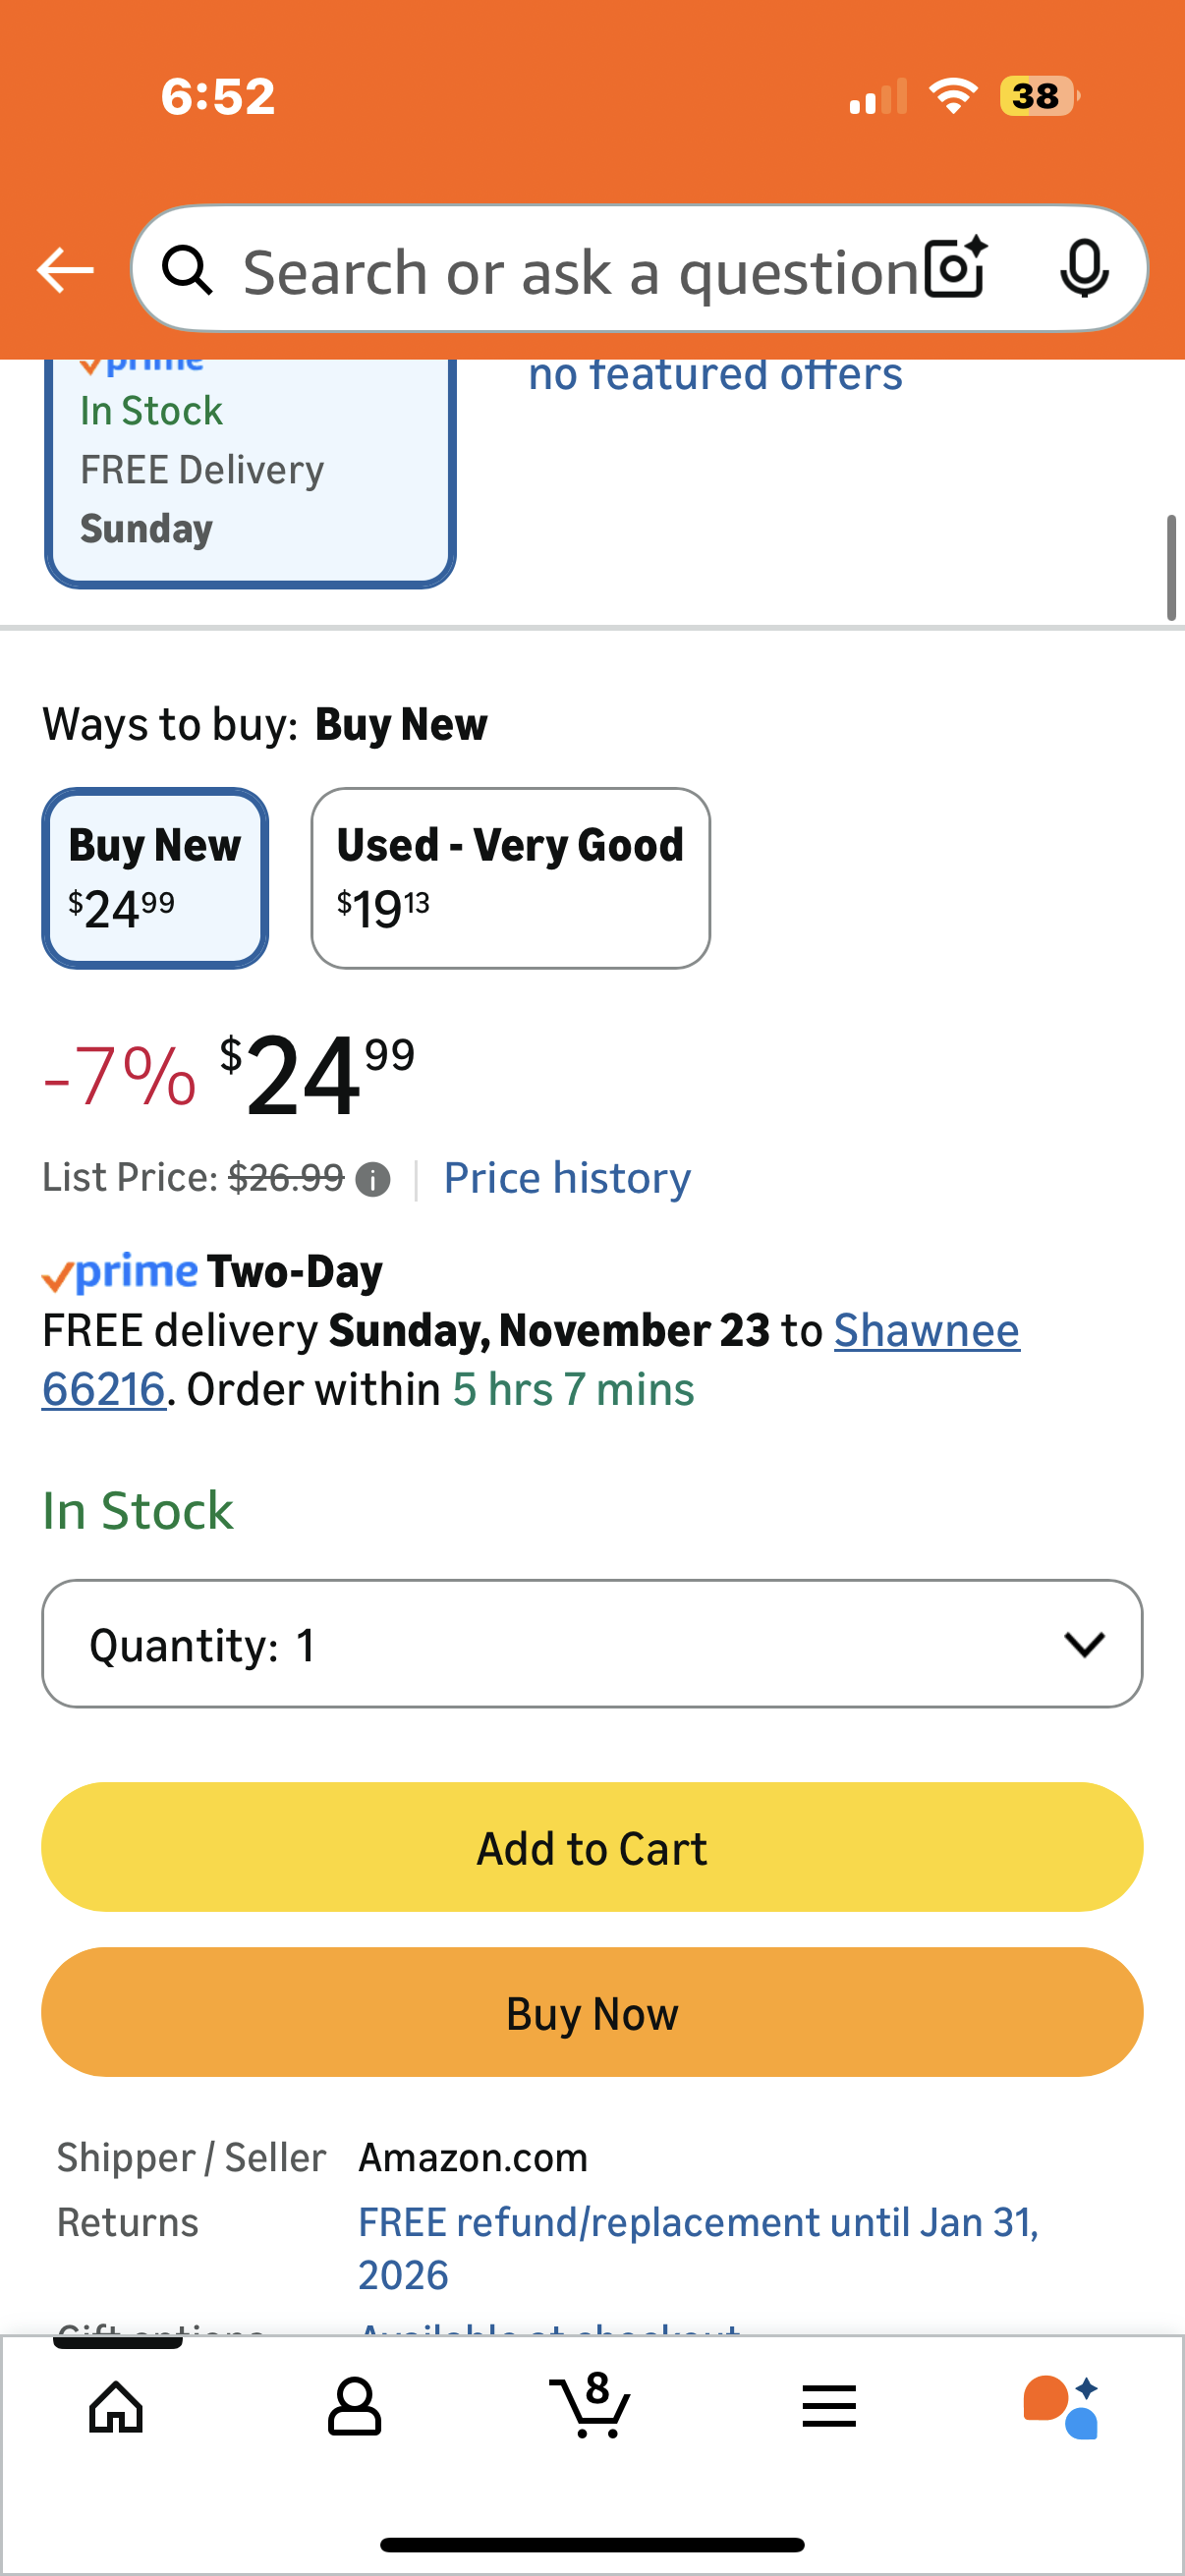1185x2576 pixels.
Task: Select the Prime In Stock offer card
Action: tap(250, 470)
